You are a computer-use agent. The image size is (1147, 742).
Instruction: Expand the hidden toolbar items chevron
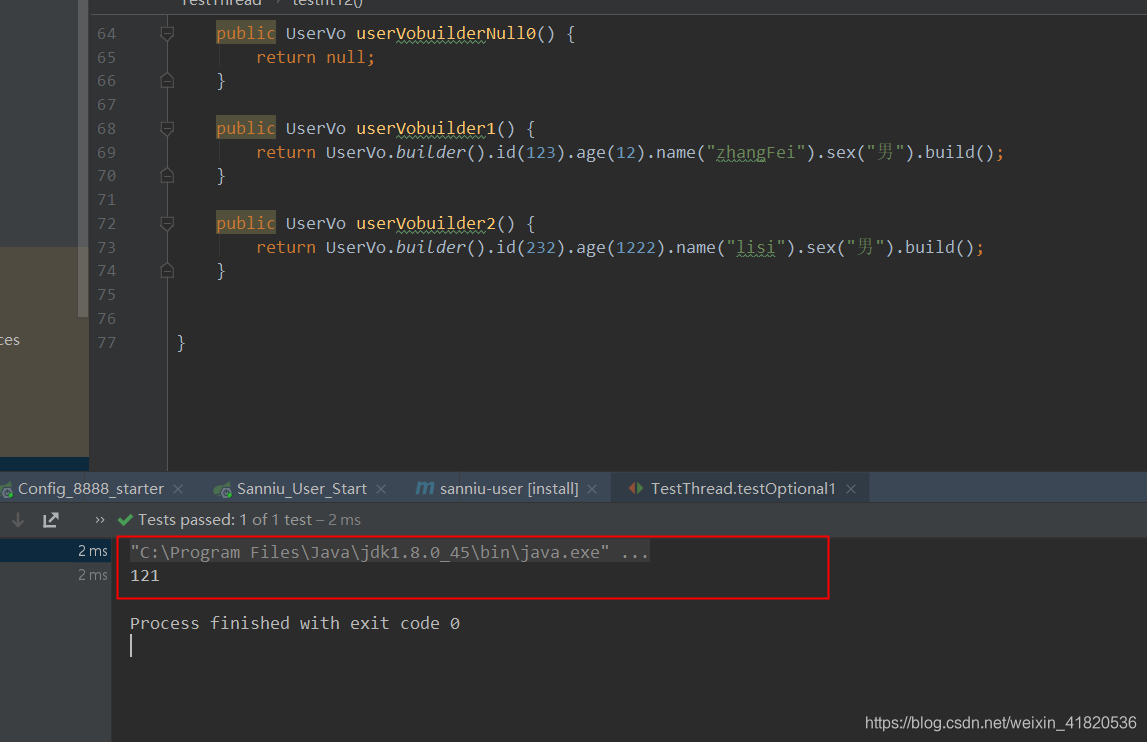pyautogui.click(x=99, y=520)
